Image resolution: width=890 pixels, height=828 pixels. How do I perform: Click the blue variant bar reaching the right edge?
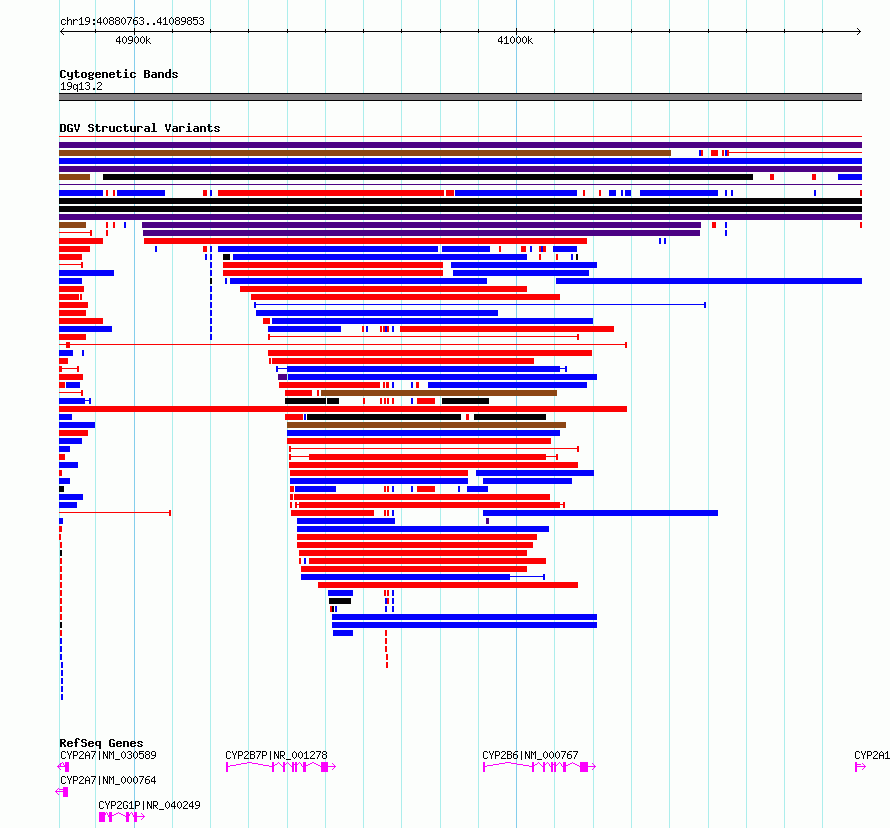709,281
